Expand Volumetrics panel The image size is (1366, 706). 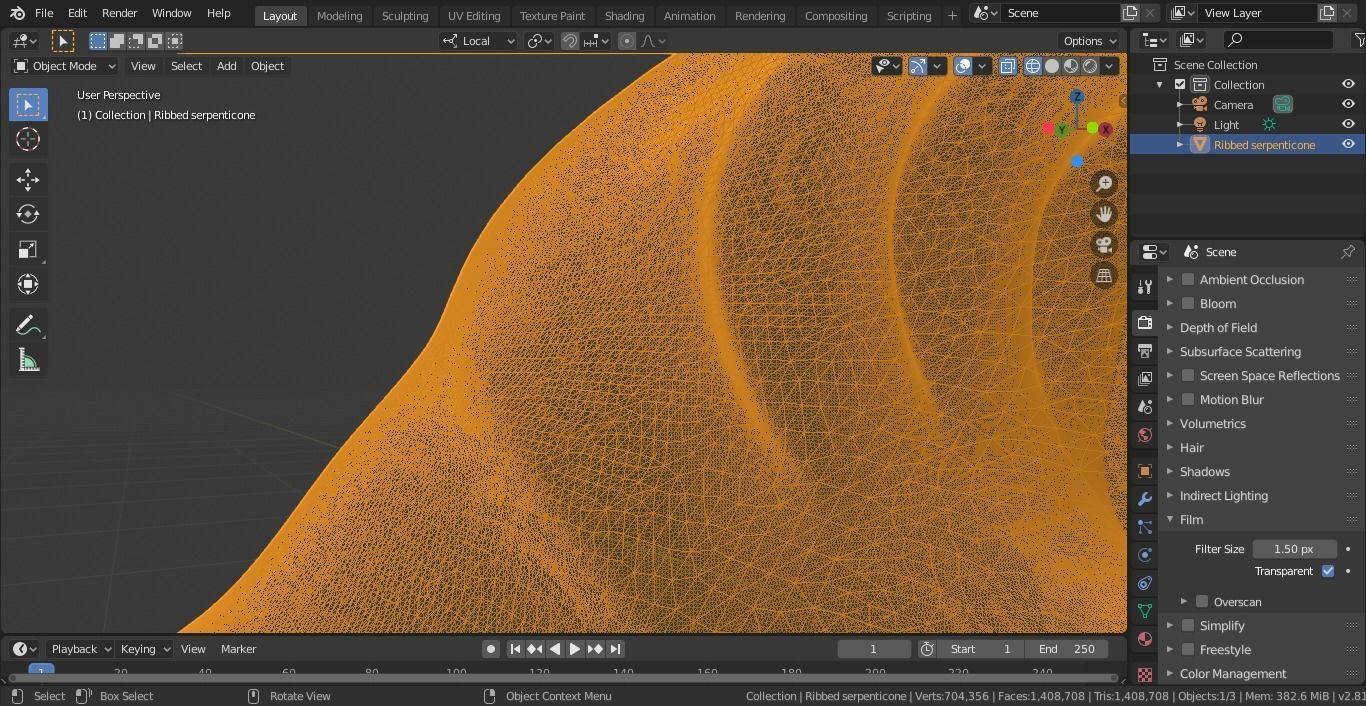tap(1170, 423)
